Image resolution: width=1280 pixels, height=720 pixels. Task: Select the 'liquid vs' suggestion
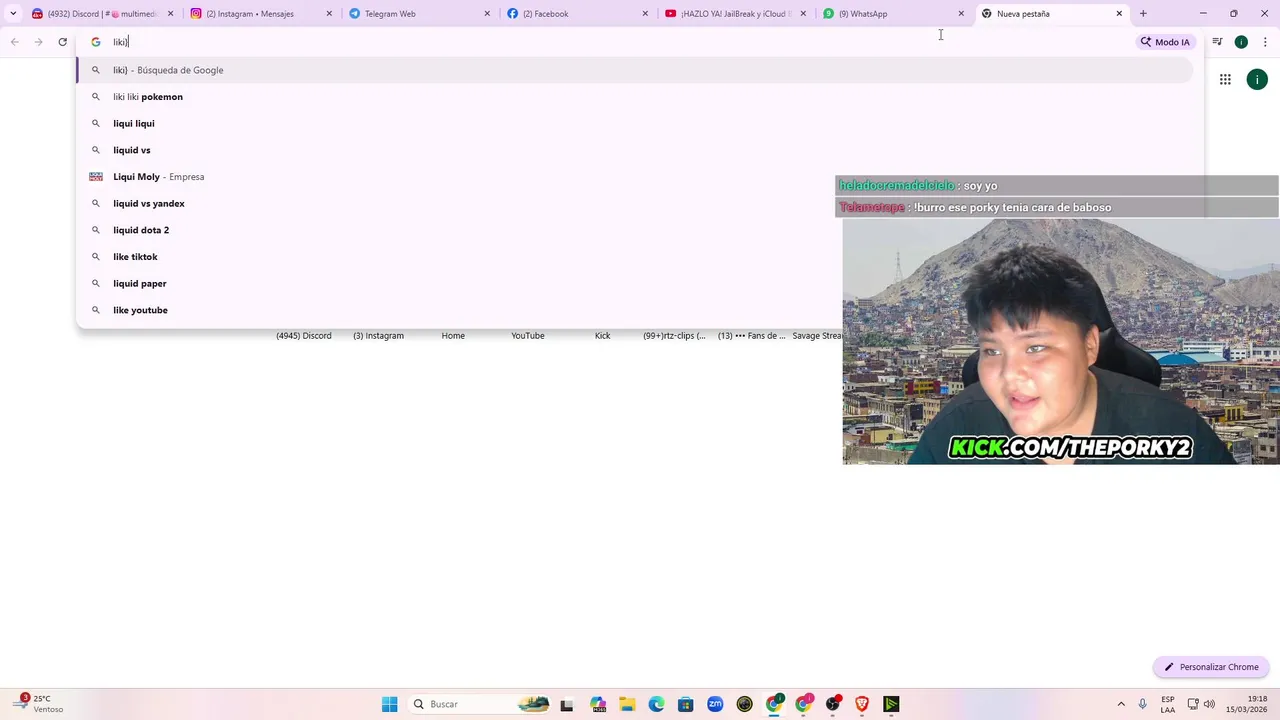[634, 150]
